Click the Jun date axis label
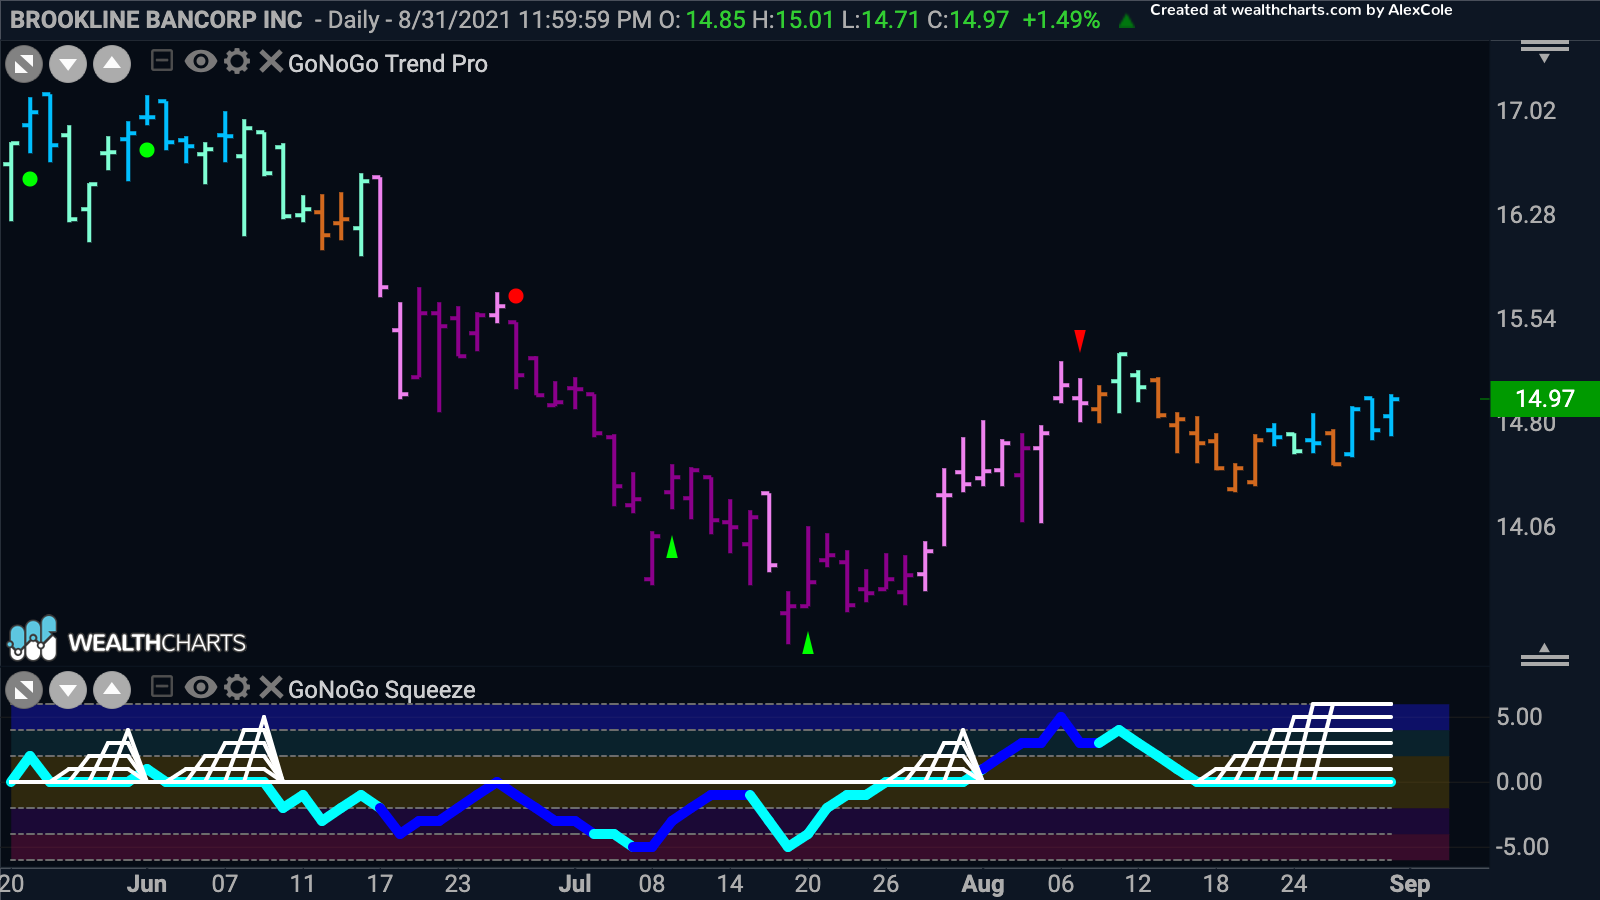This screenshot has width=1600, height=900. 147,884
